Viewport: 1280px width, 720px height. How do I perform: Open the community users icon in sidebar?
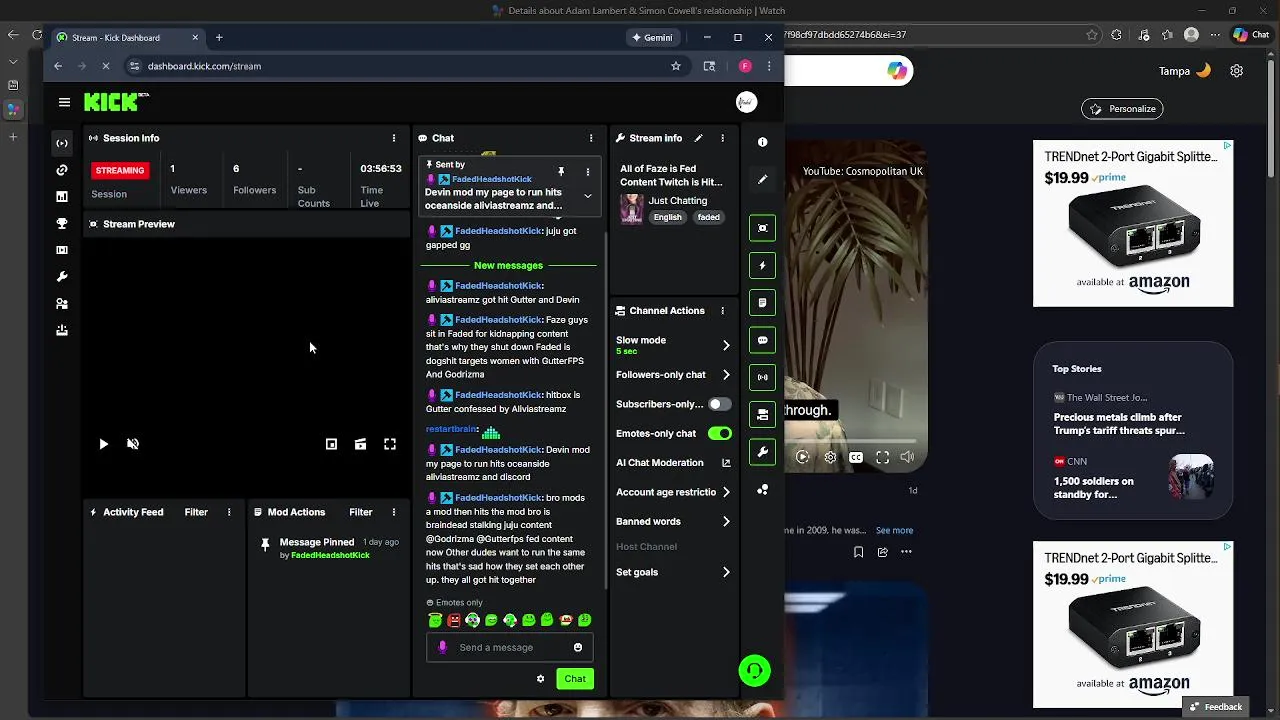(62, 304)
